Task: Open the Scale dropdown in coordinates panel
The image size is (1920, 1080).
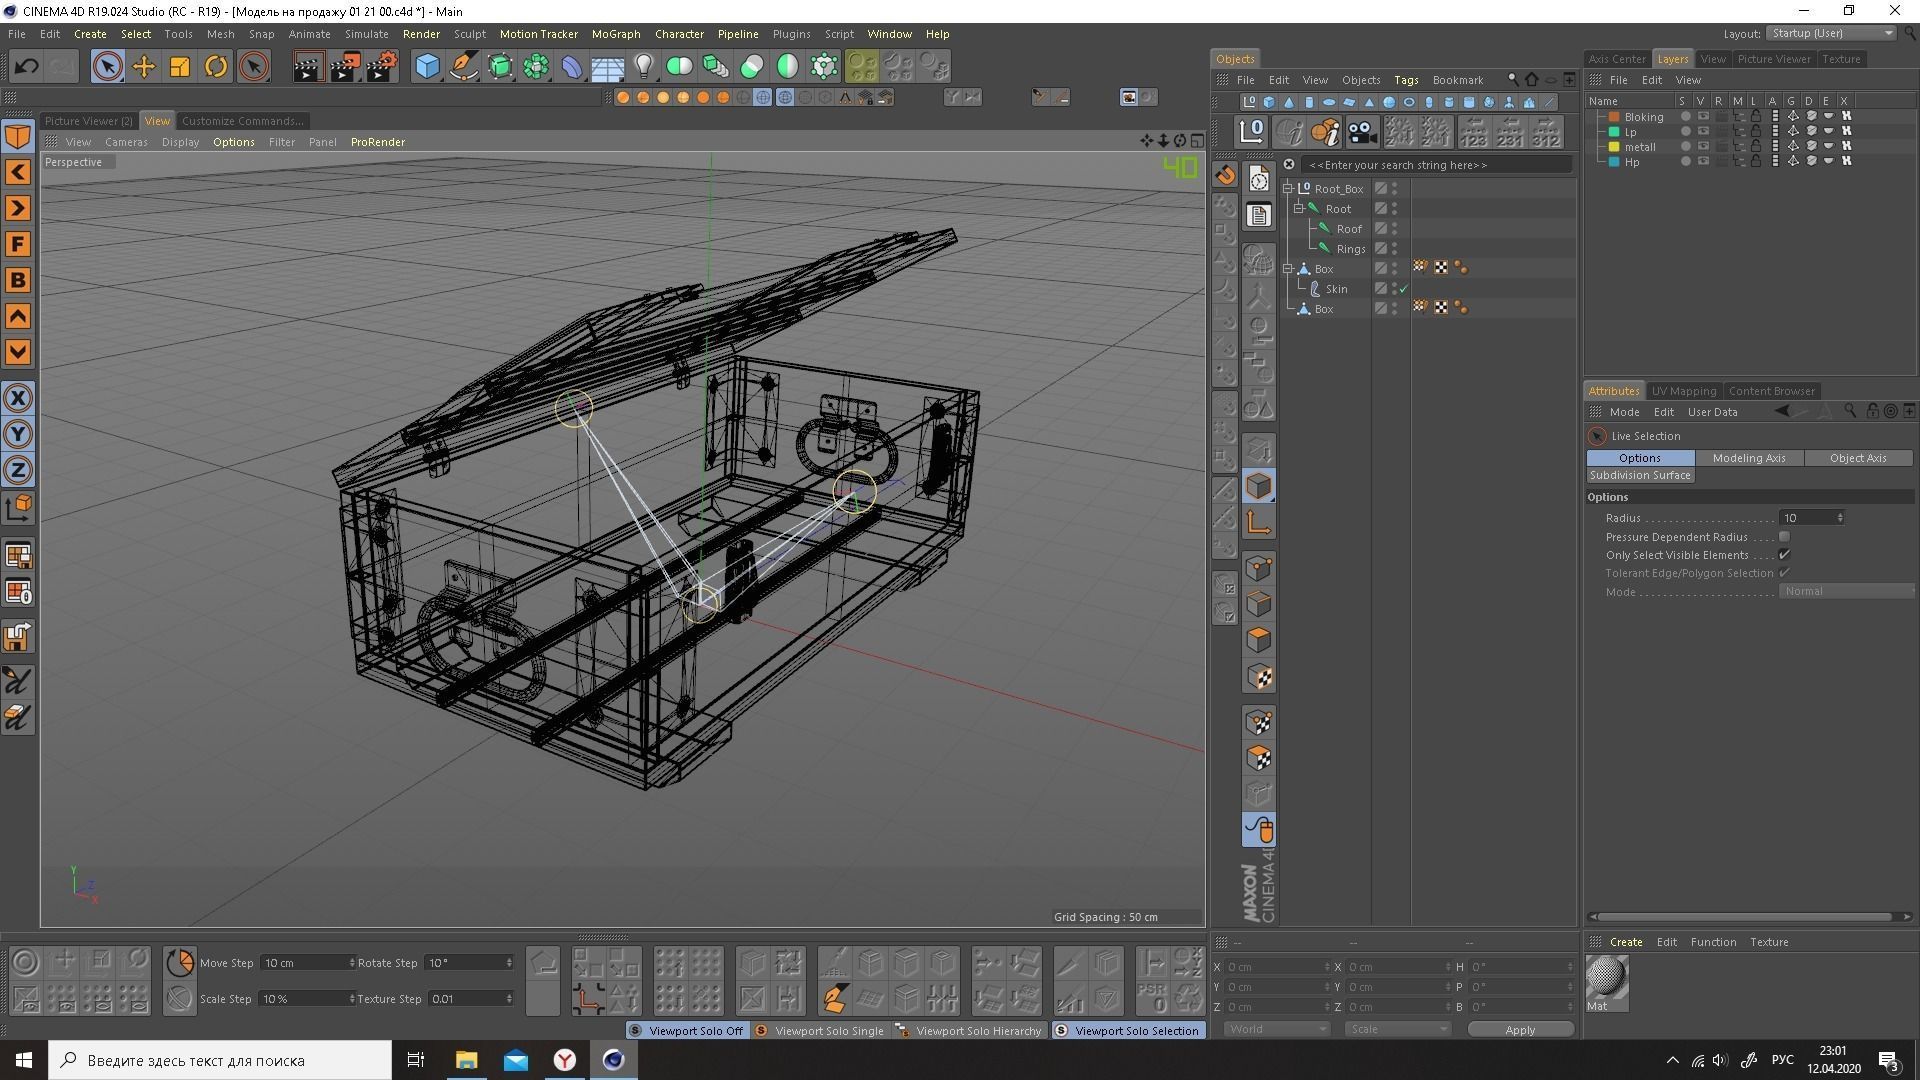Action: (1397, 1029)
